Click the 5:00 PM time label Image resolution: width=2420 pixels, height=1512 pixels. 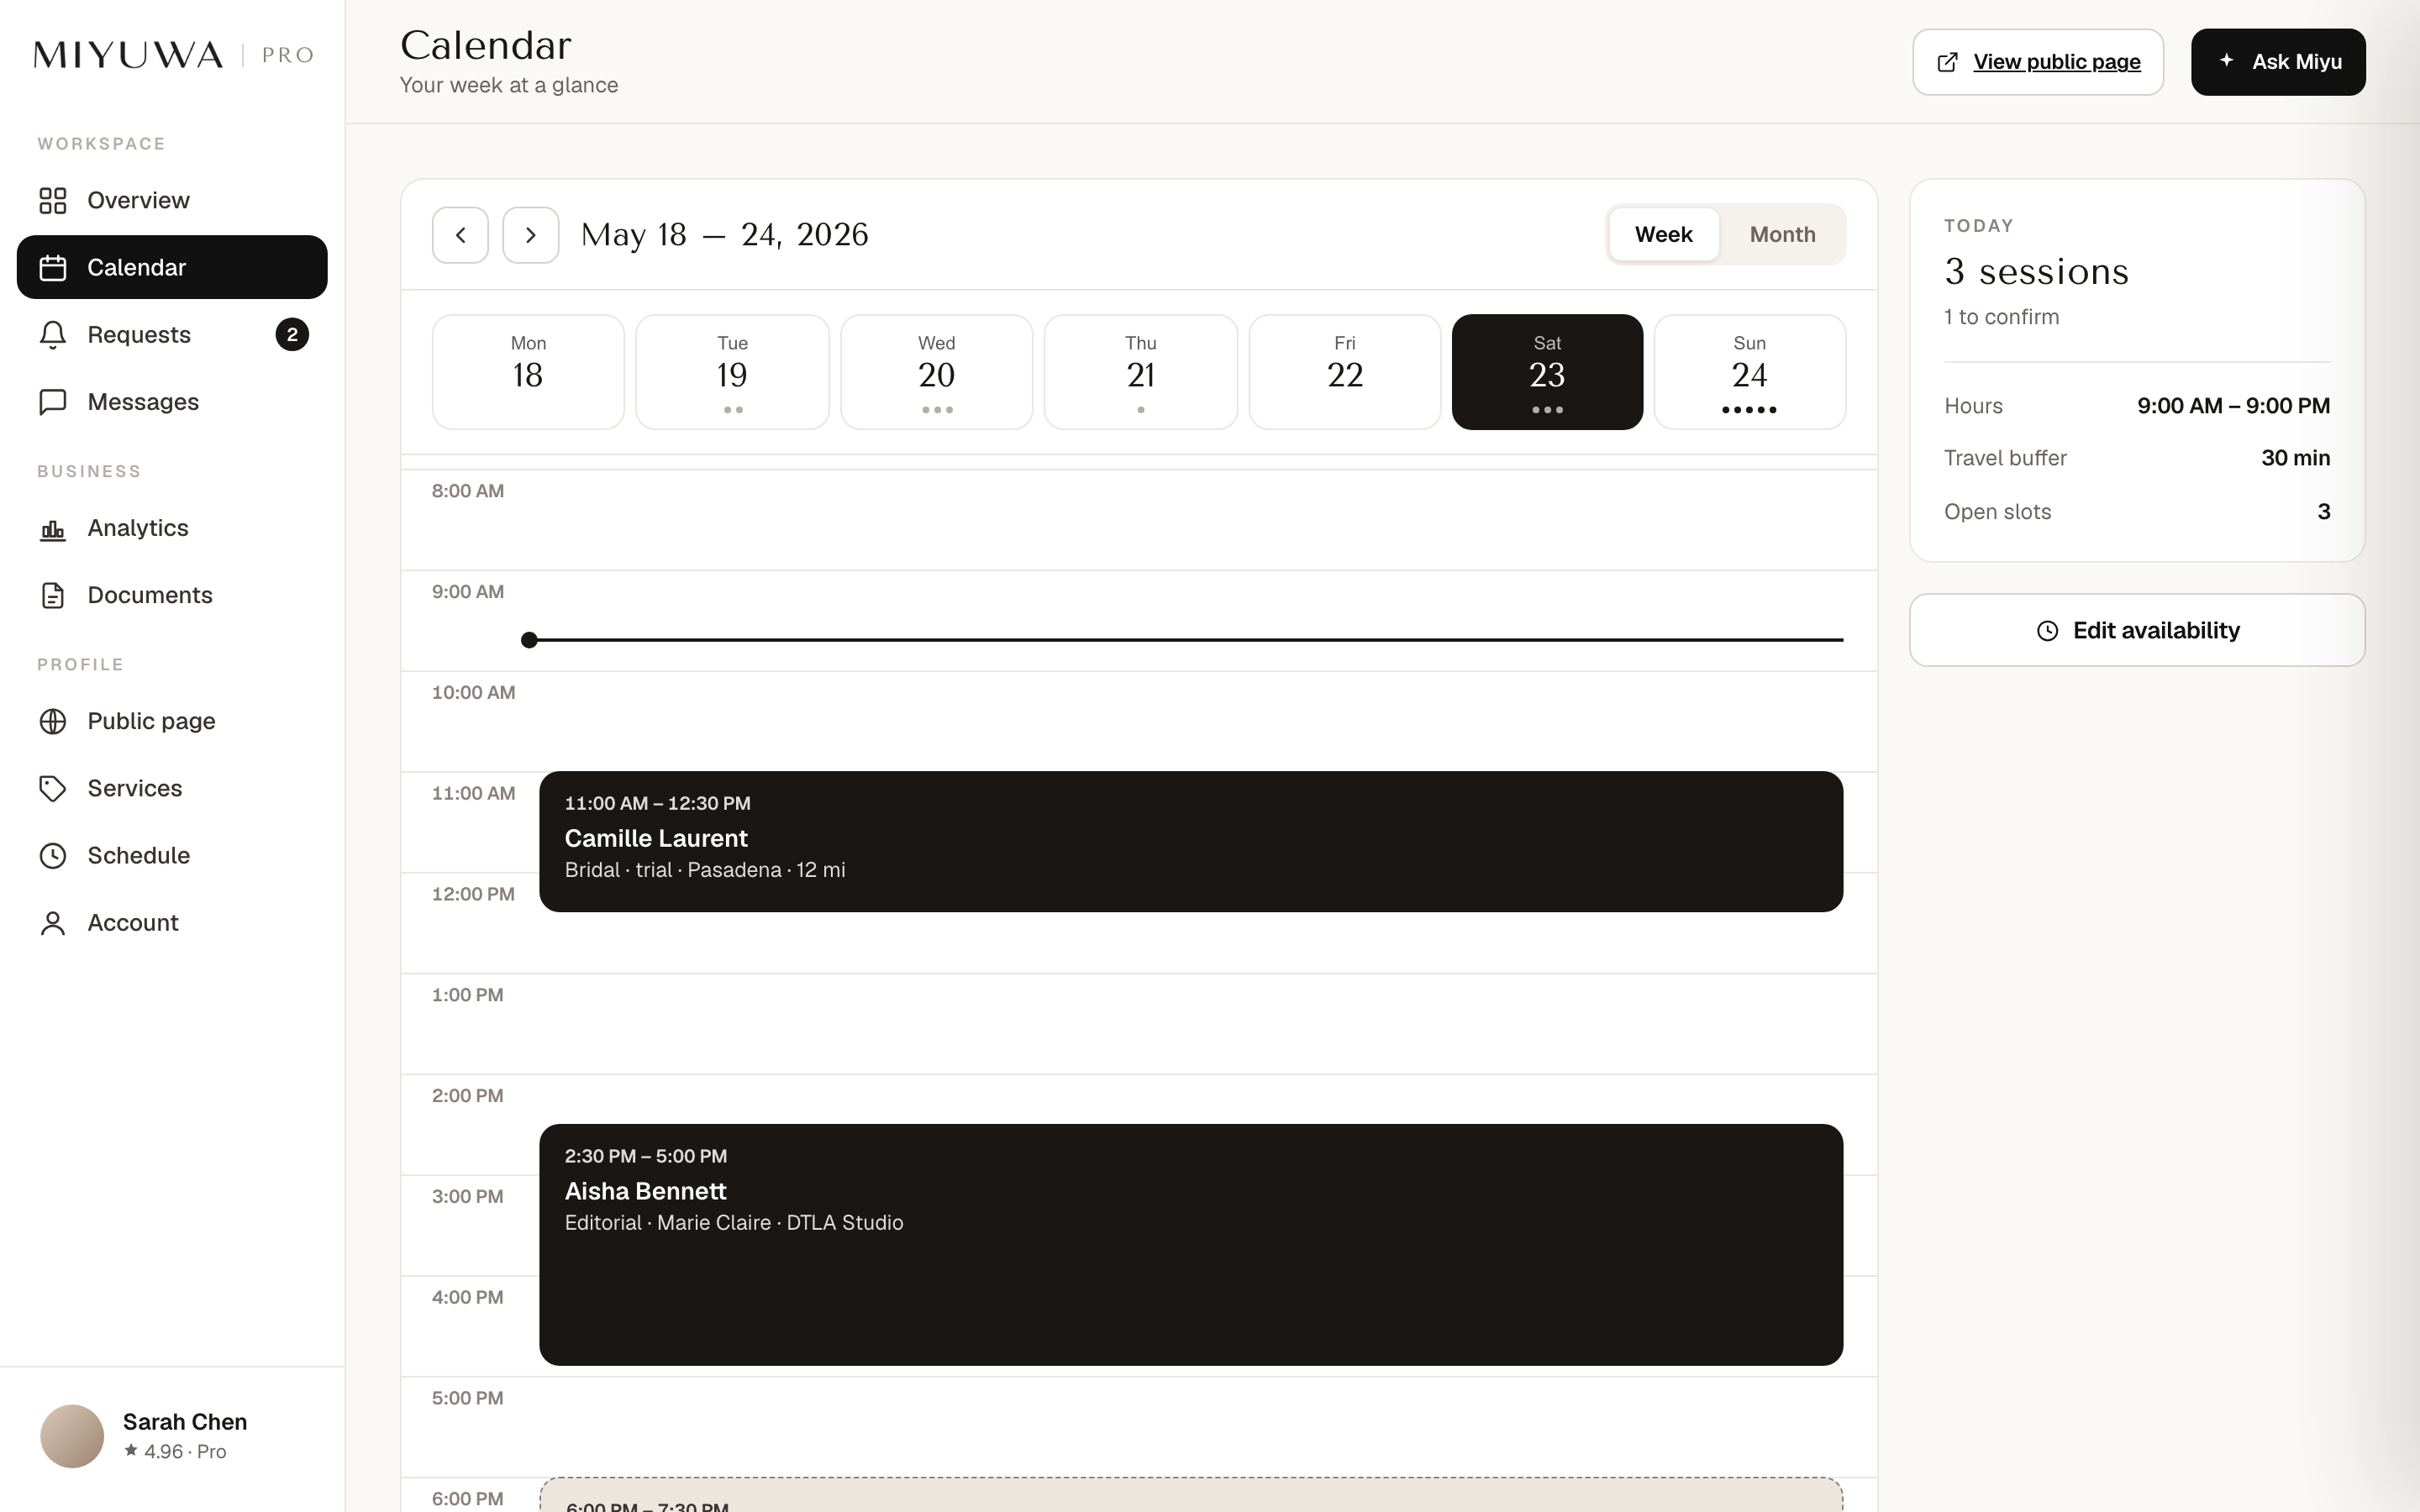click(468, 1398)
